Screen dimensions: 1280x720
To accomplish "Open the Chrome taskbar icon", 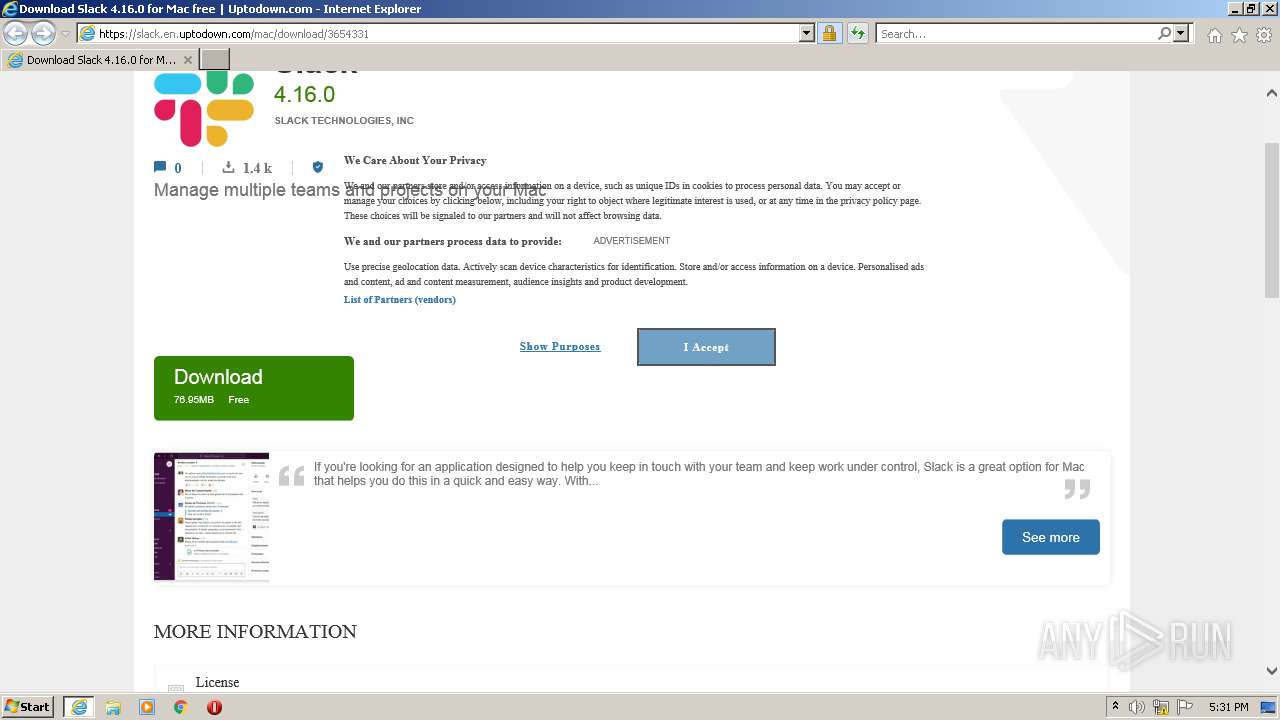I will pyautogui.click(x=181, y=707).
